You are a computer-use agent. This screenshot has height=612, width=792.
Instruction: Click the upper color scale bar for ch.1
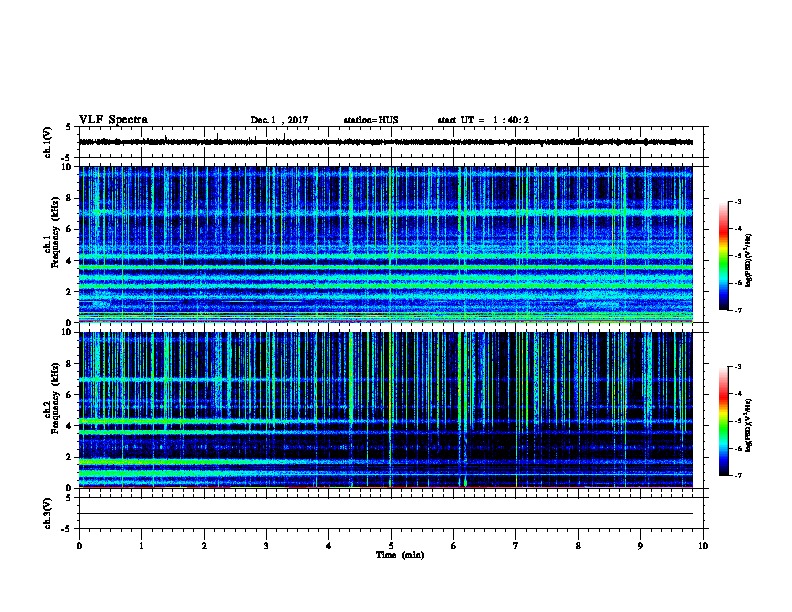pyautogui.click(x=723, y=256)
